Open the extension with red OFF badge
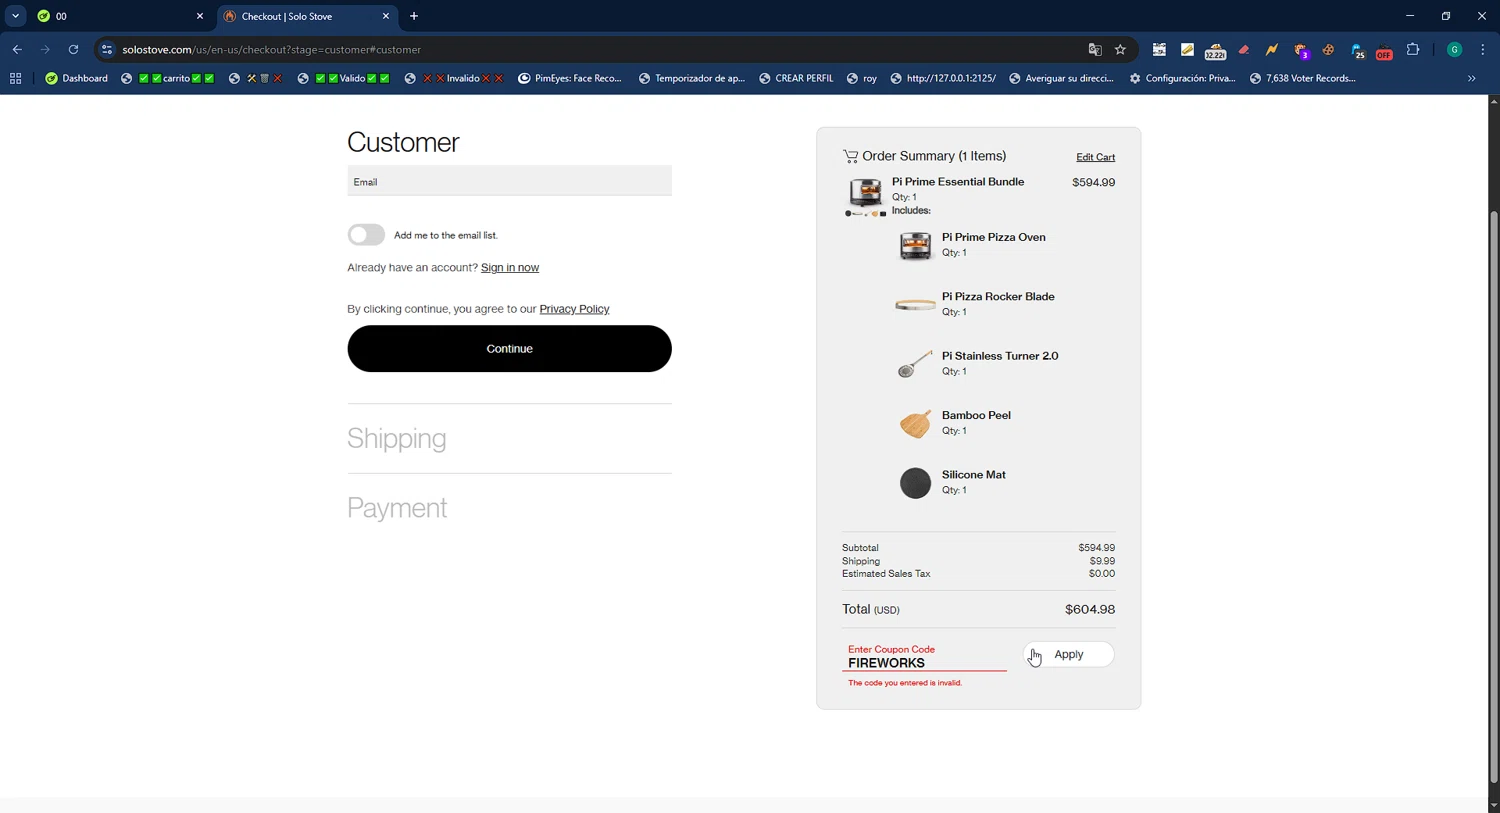The height and width of the screenshot is (813, 1500). 1384,50
